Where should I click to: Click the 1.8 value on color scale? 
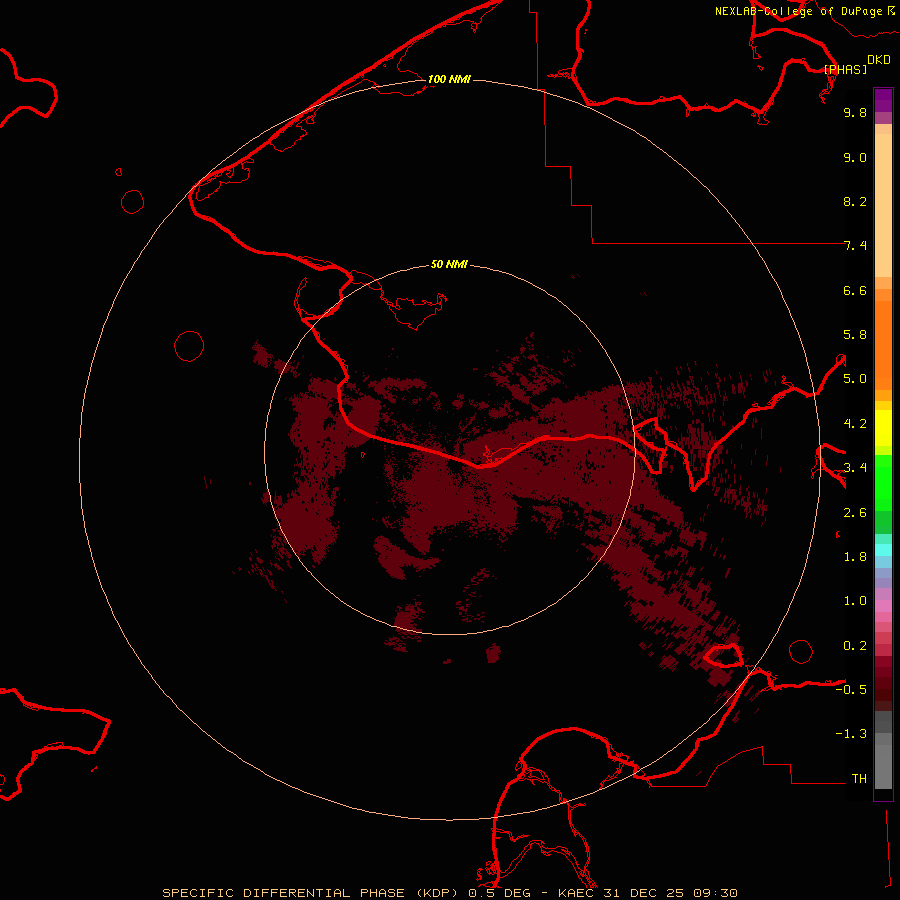pyautogui.click(x=855, y=557)
